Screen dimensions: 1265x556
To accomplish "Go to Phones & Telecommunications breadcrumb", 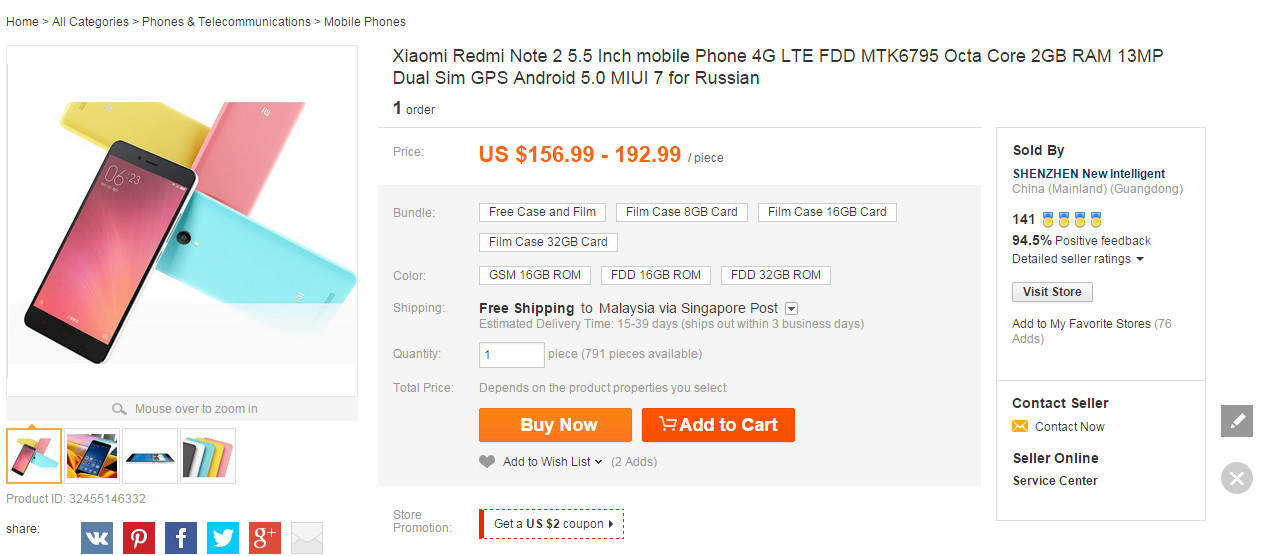I will click(x=226, y=21).
